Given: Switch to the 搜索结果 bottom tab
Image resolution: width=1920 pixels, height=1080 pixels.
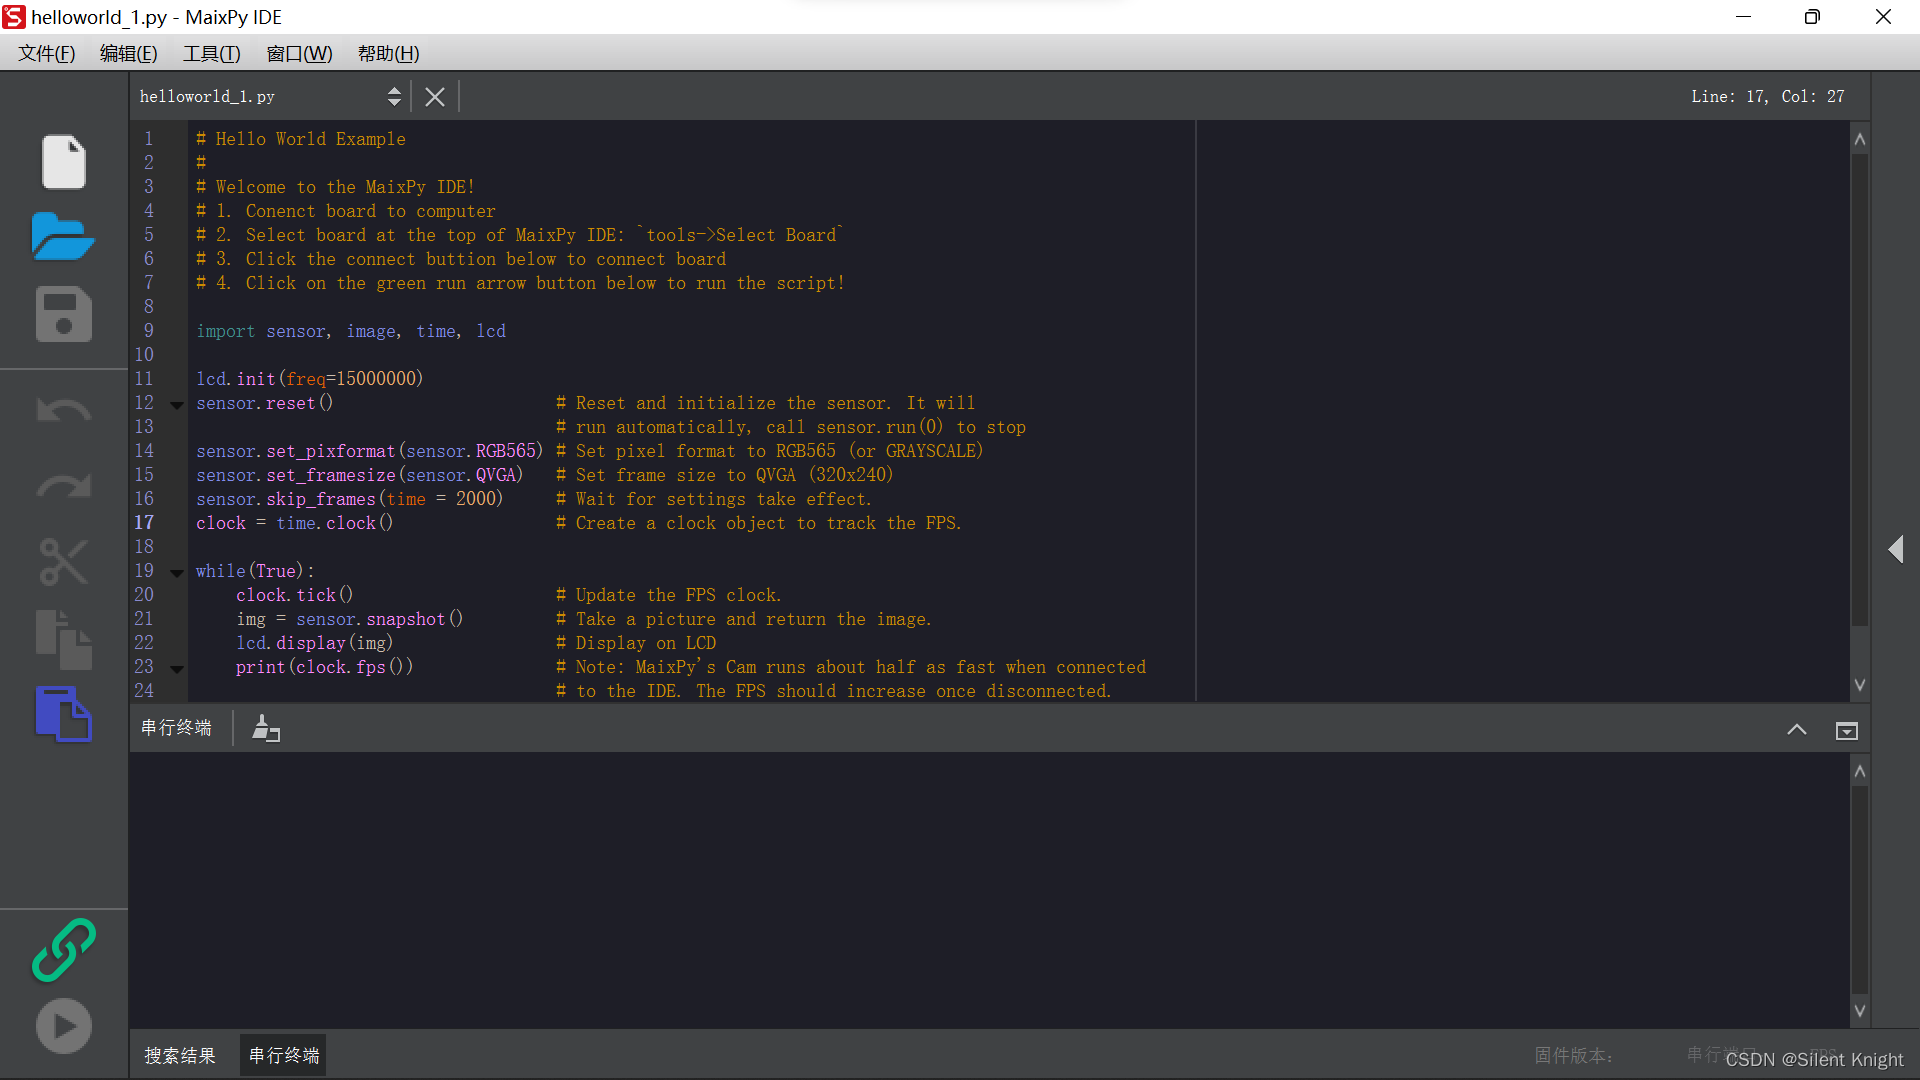Looking at the screenshot, I should pyautogui.click(x=180, y=1056).
